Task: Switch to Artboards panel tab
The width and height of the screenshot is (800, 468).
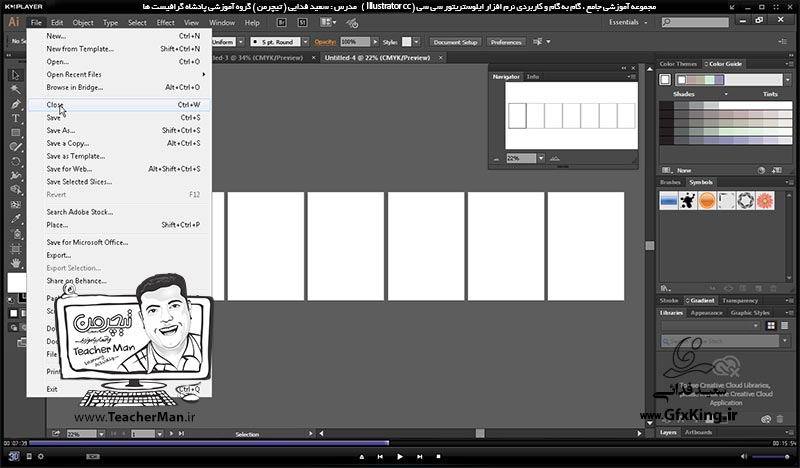Action: coord(698,432)
